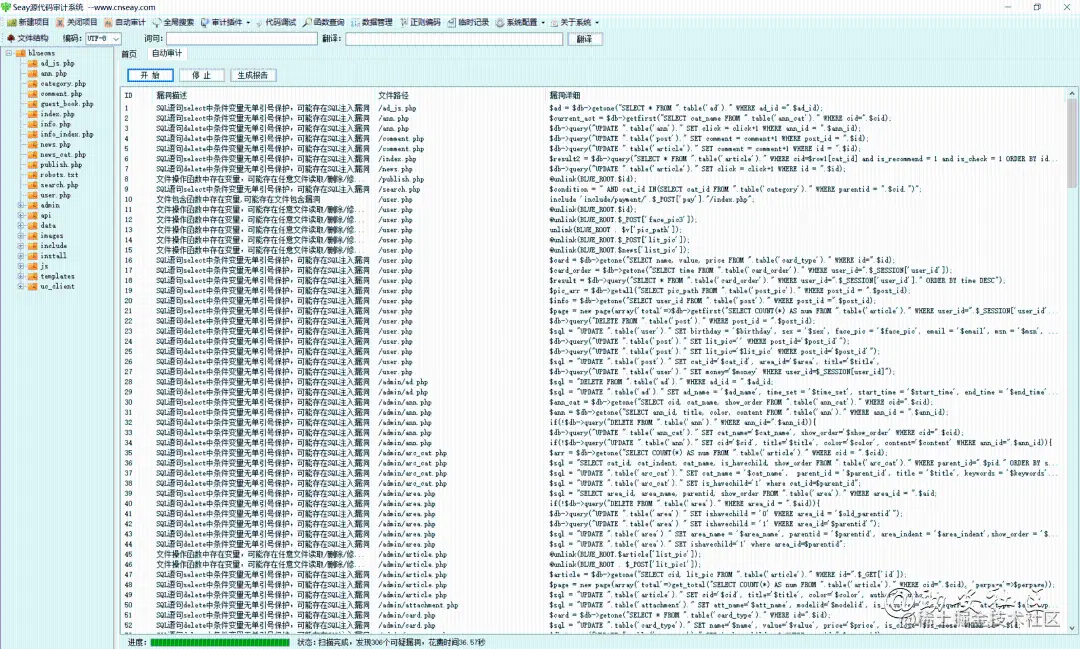Select row 9 path /search.php

coord(399,189)
